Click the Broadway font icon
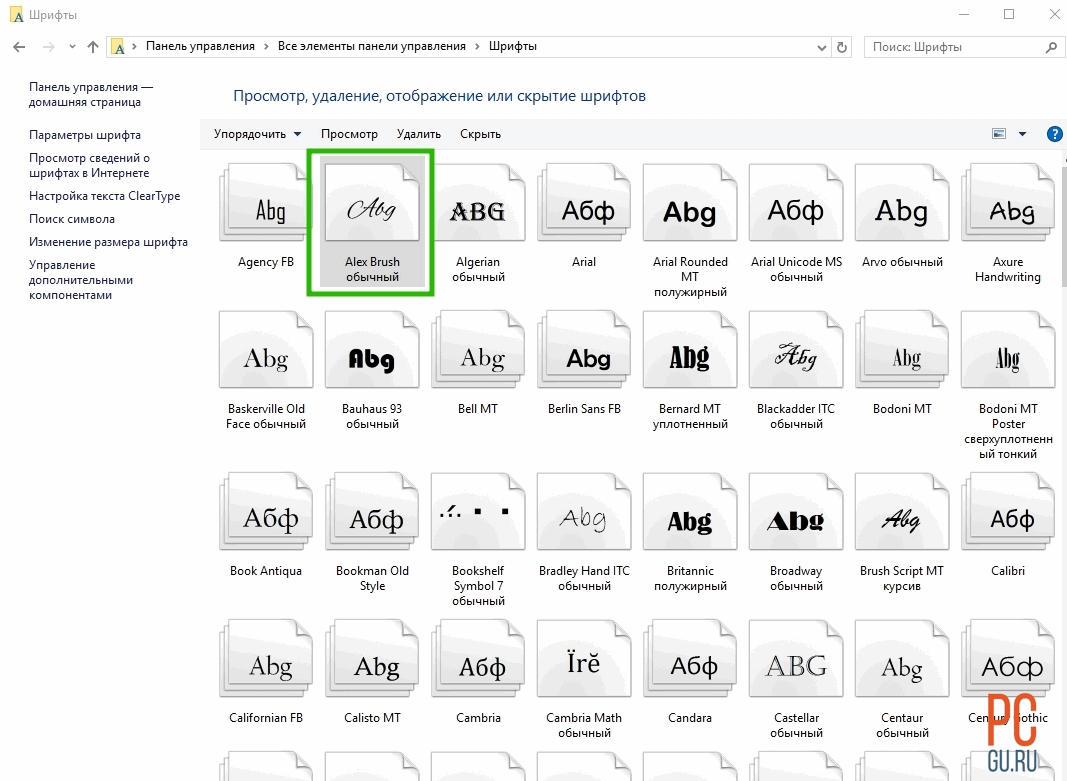Viewport: 1067px width, 781px height. (796, 517)
